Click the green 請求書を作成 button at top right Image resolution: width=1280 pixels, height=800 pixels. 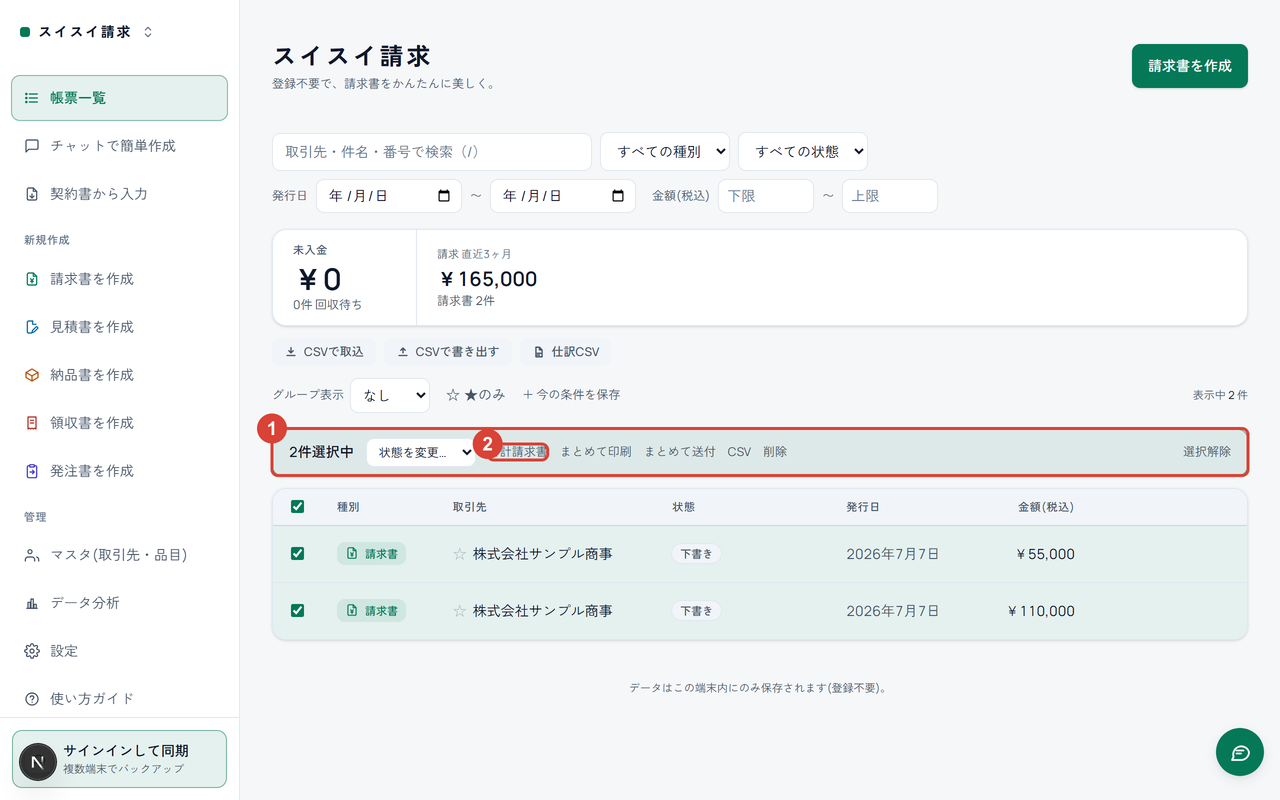tap(1190, 66)
